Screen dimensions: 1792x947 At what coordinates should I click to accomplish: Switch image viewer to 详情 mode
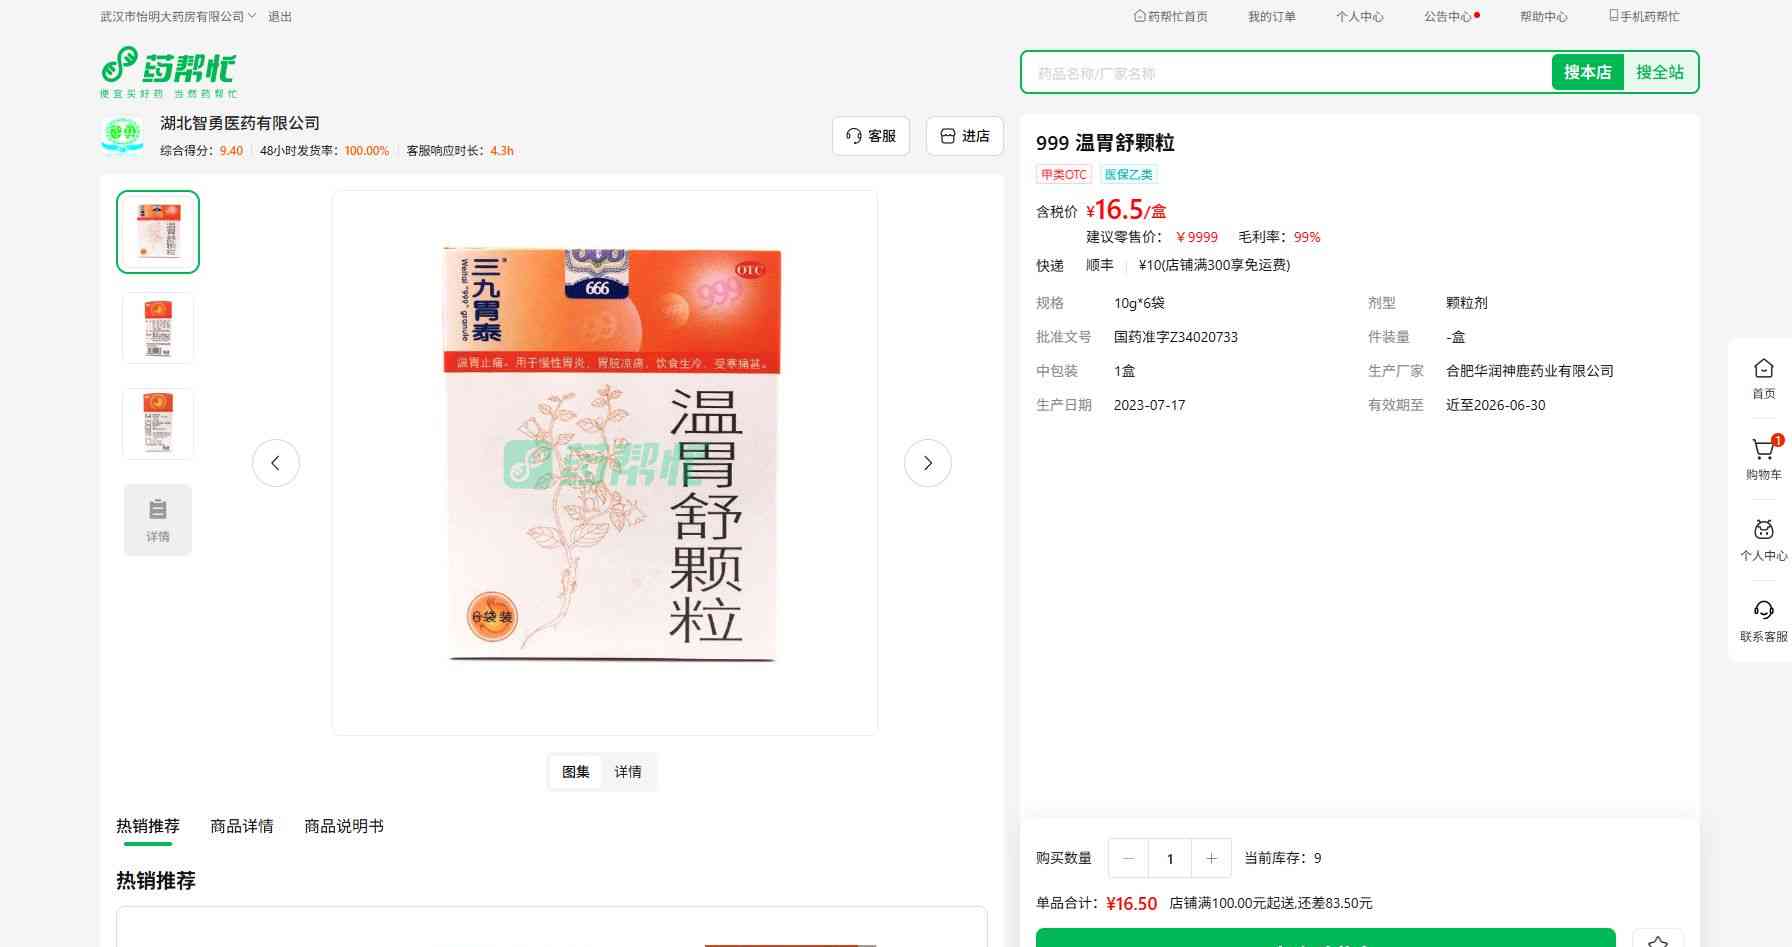click(x=628, y=772)
